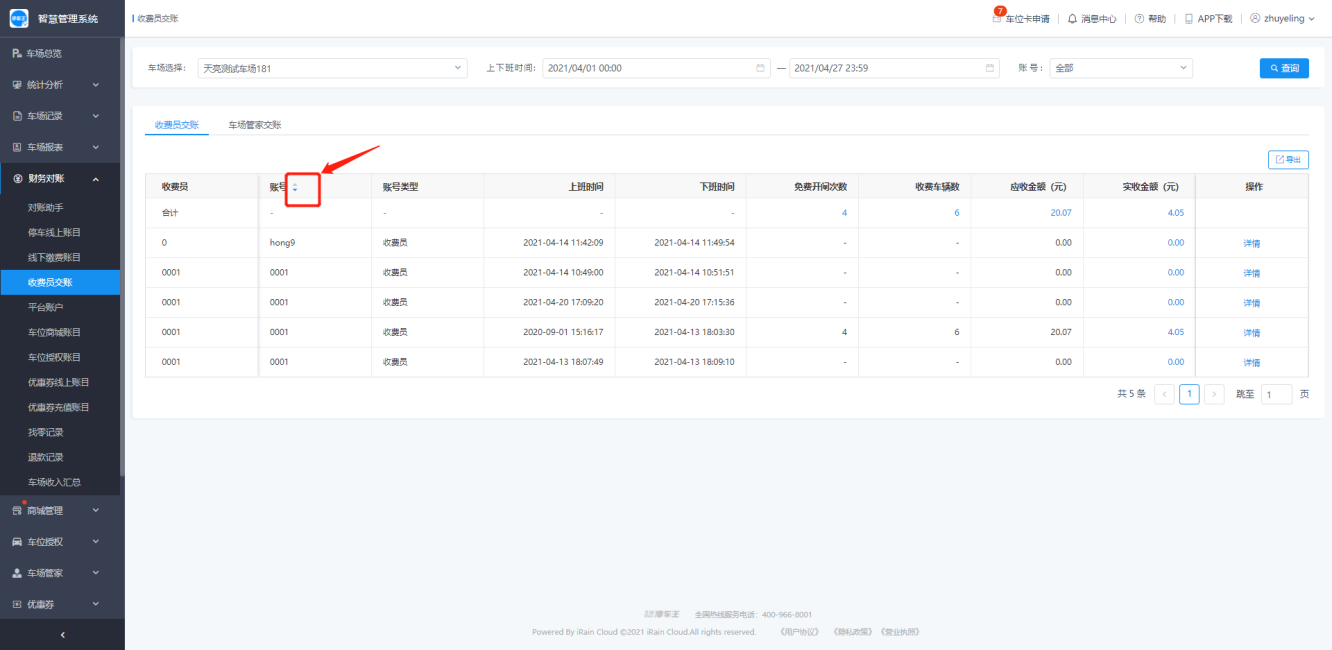Click the 合计 应收金额 value 20.07
Image resolution: width=1332 pixels, height=650 pixels.
click(x=1061, y=213)
